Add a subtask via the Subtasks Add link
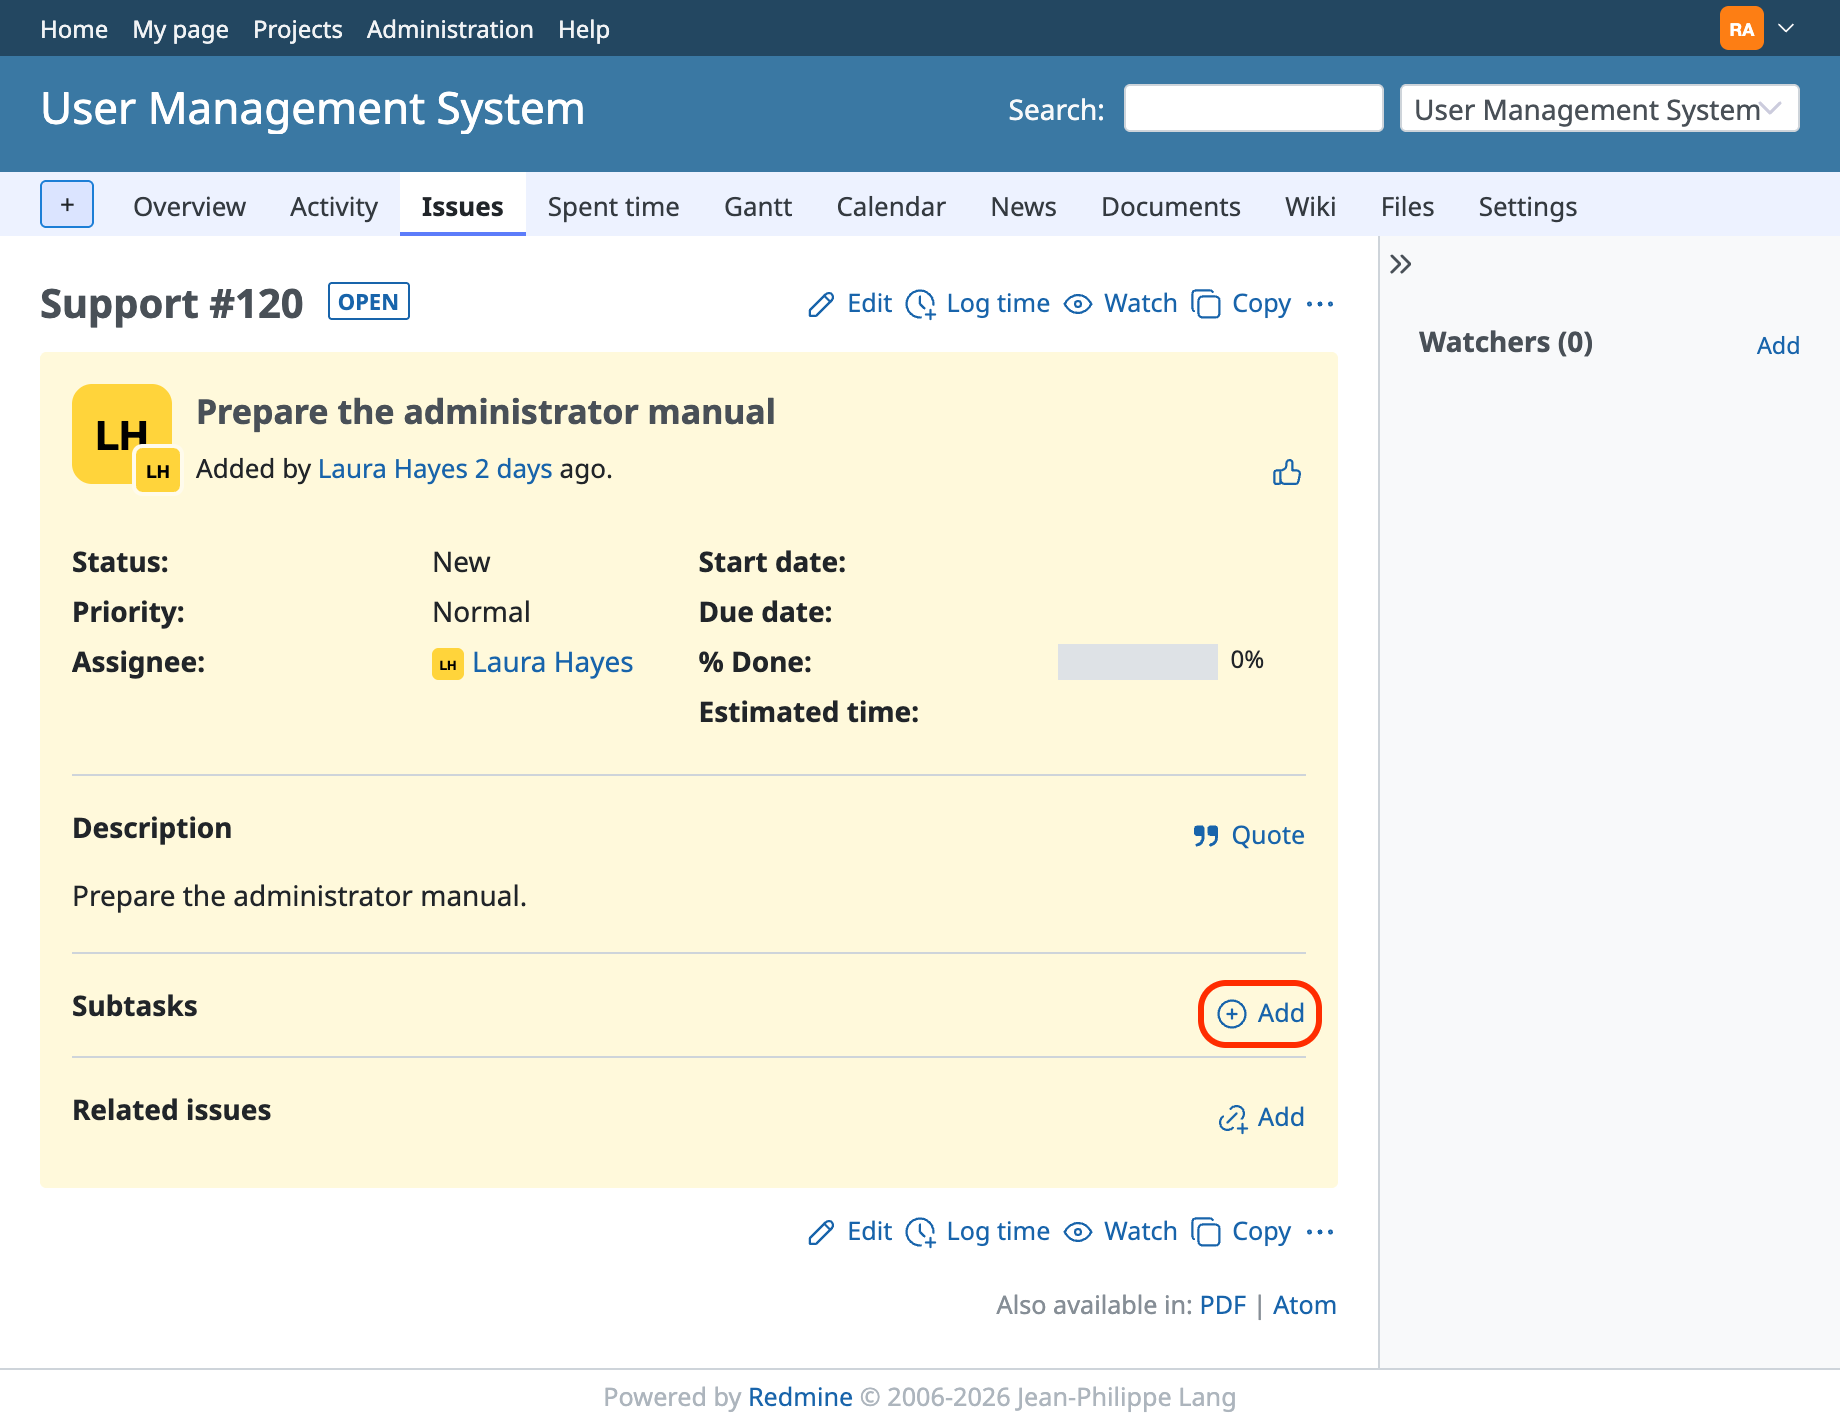Viewport: 1840px width, 1422px height. pos(1260,1013)
